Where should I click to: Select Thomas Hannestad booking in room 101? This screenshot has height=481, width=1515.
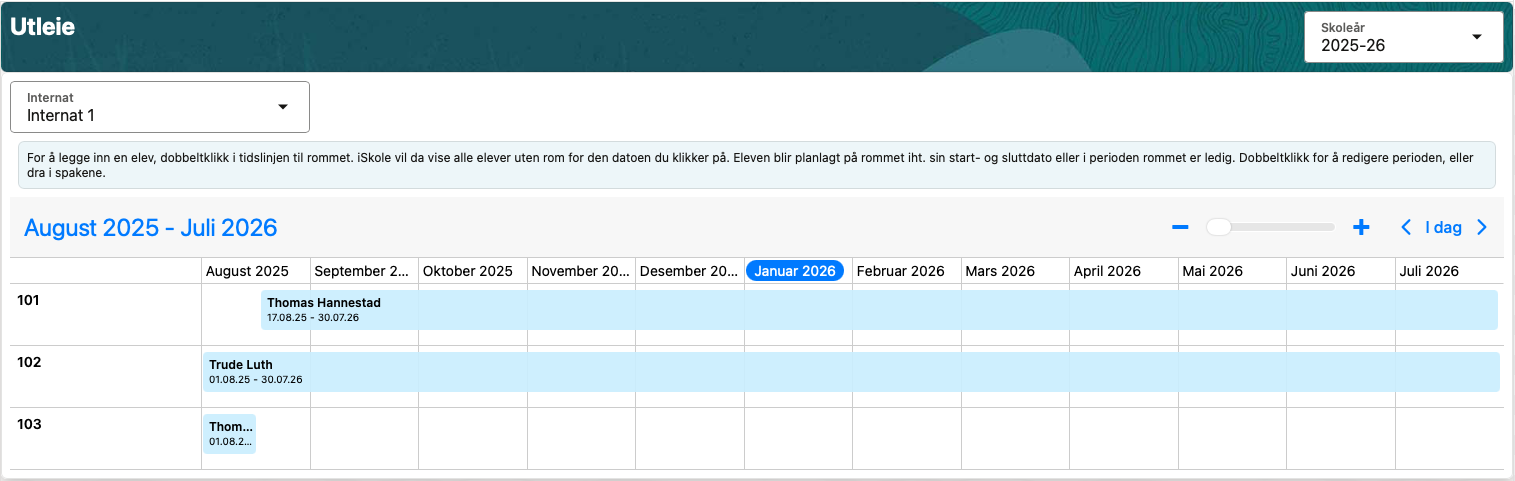click(878, 310)
